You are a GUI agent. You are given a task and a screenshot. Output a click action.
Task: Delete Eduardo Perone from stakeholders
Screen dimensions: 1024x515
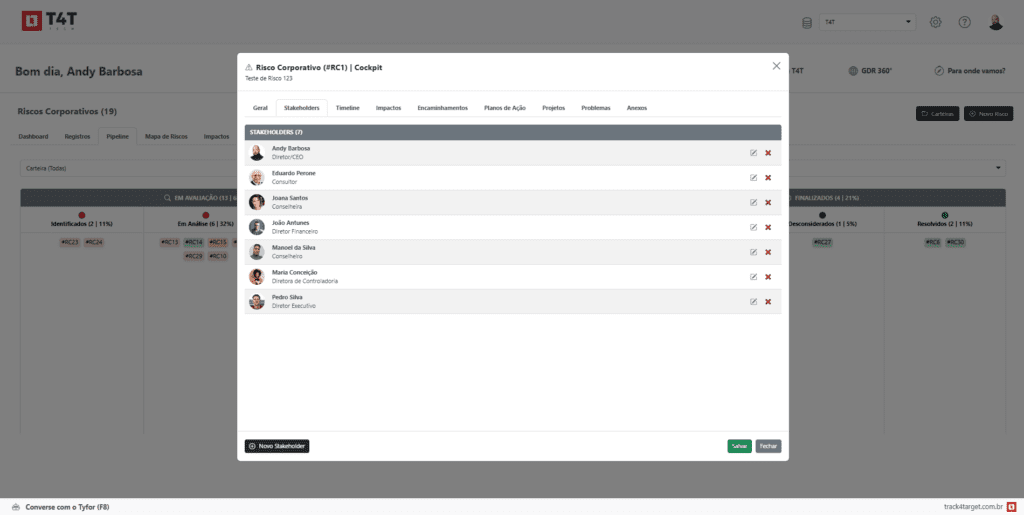coord(768,178)
